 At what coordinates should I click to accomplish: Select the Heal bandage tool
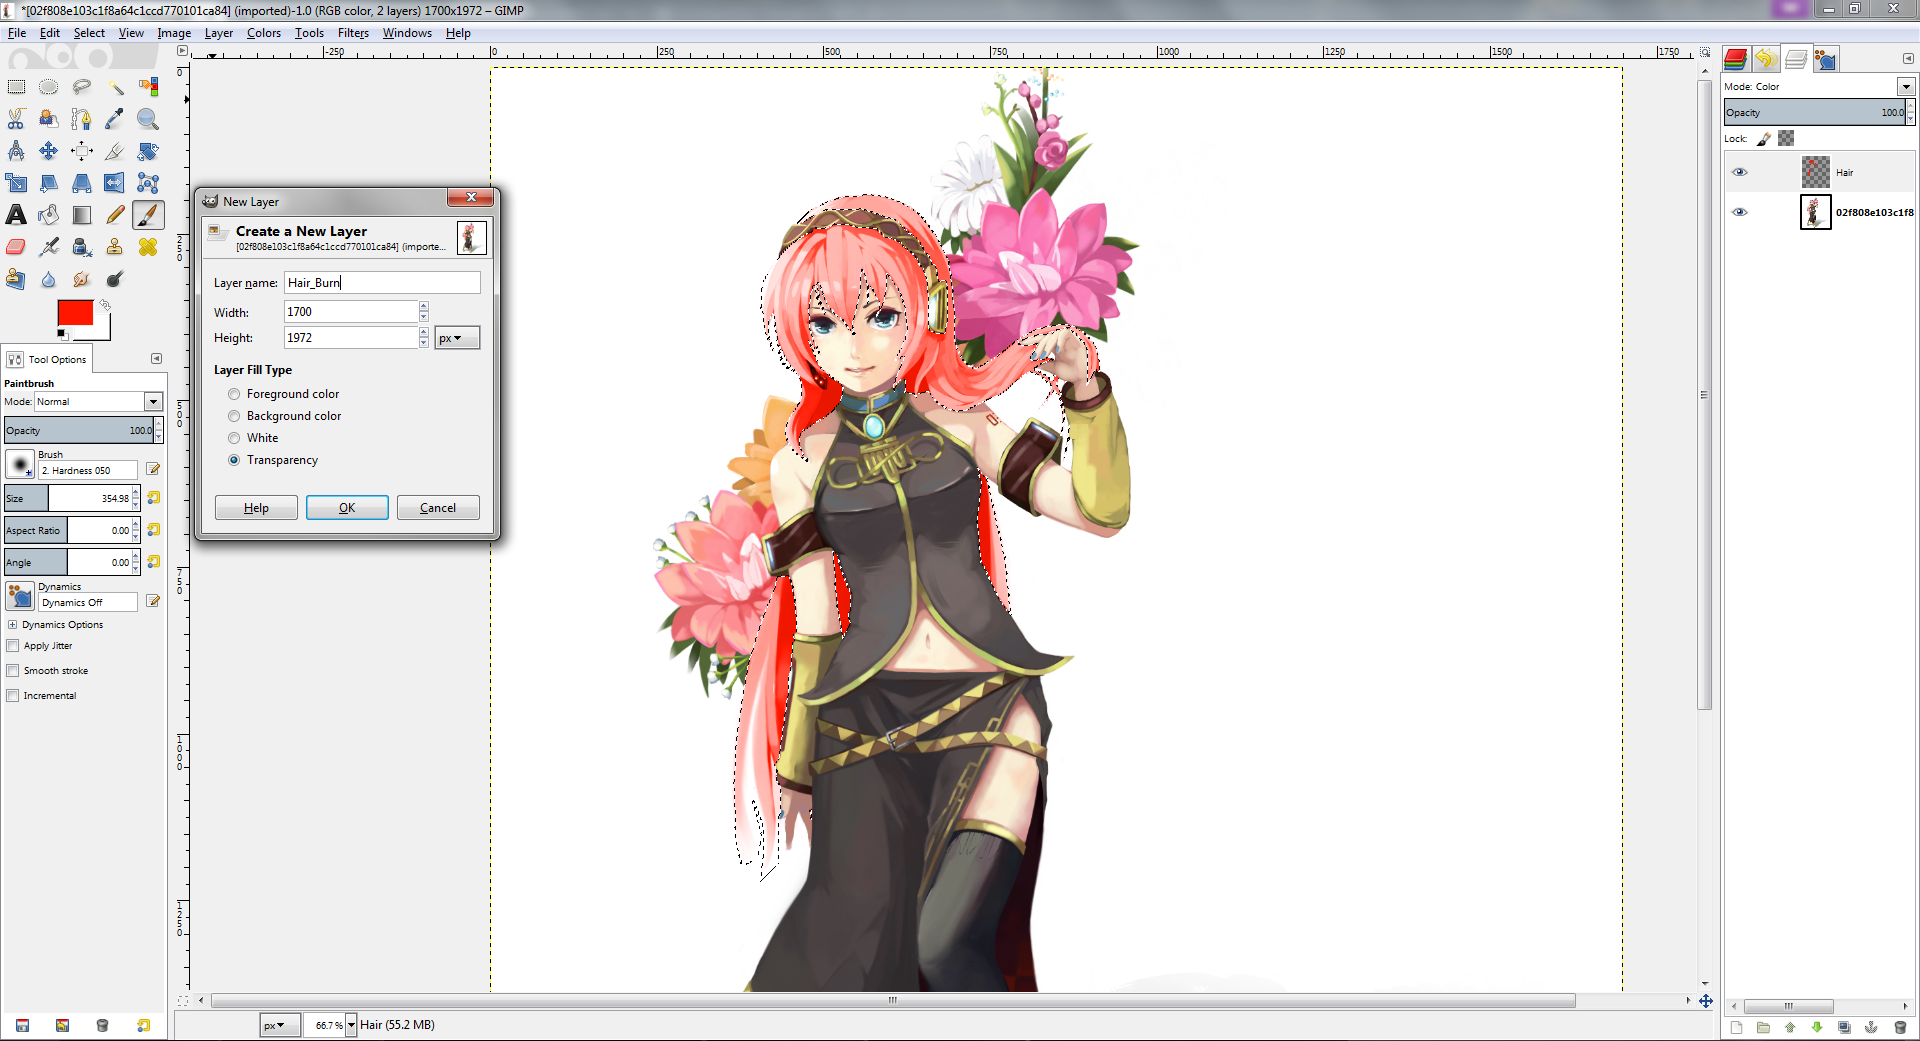[148, 247]
